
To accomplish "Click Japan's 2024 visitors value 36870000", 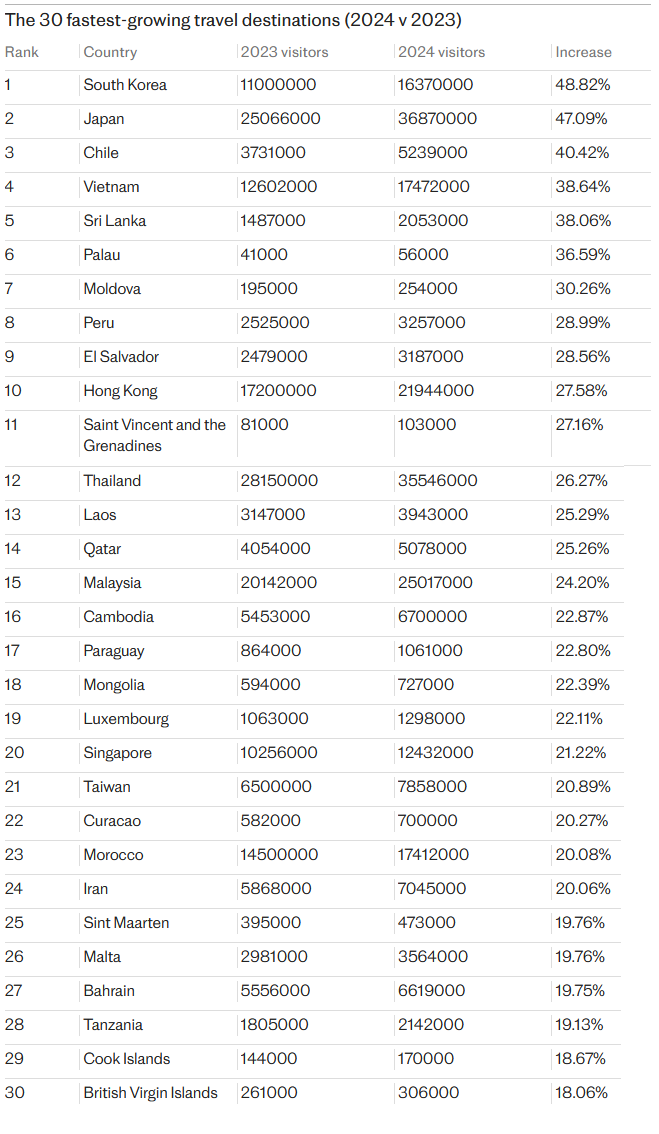I will pos(437,119).
